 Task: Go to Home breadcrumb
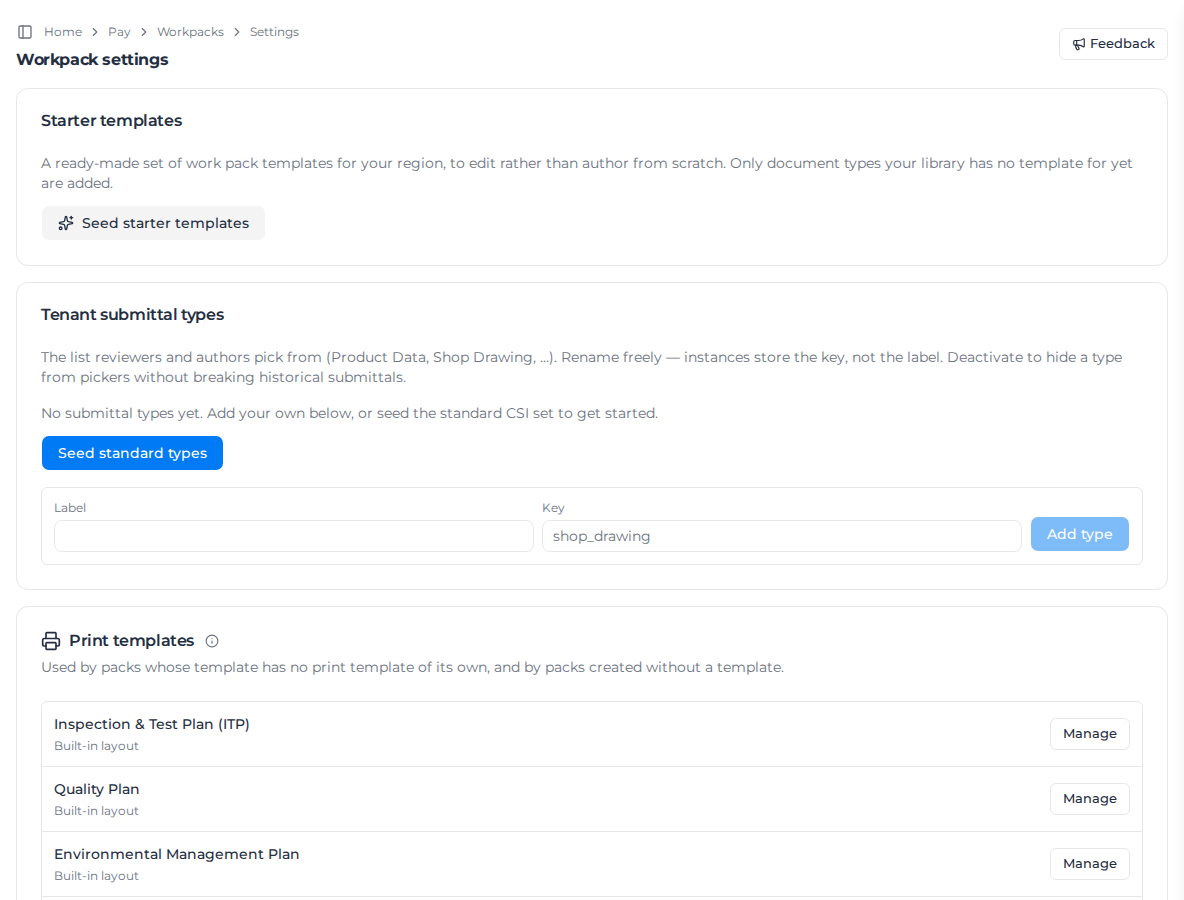click(x=63, y=32)
